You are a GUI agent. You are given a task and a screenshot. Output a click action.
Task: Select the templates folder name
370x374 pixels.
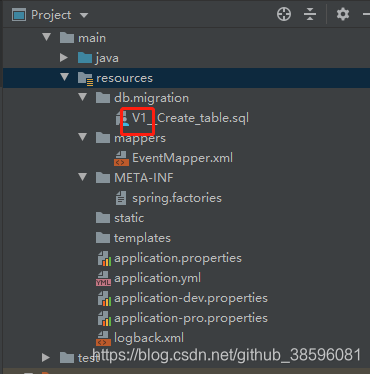(x=142, y=238)
